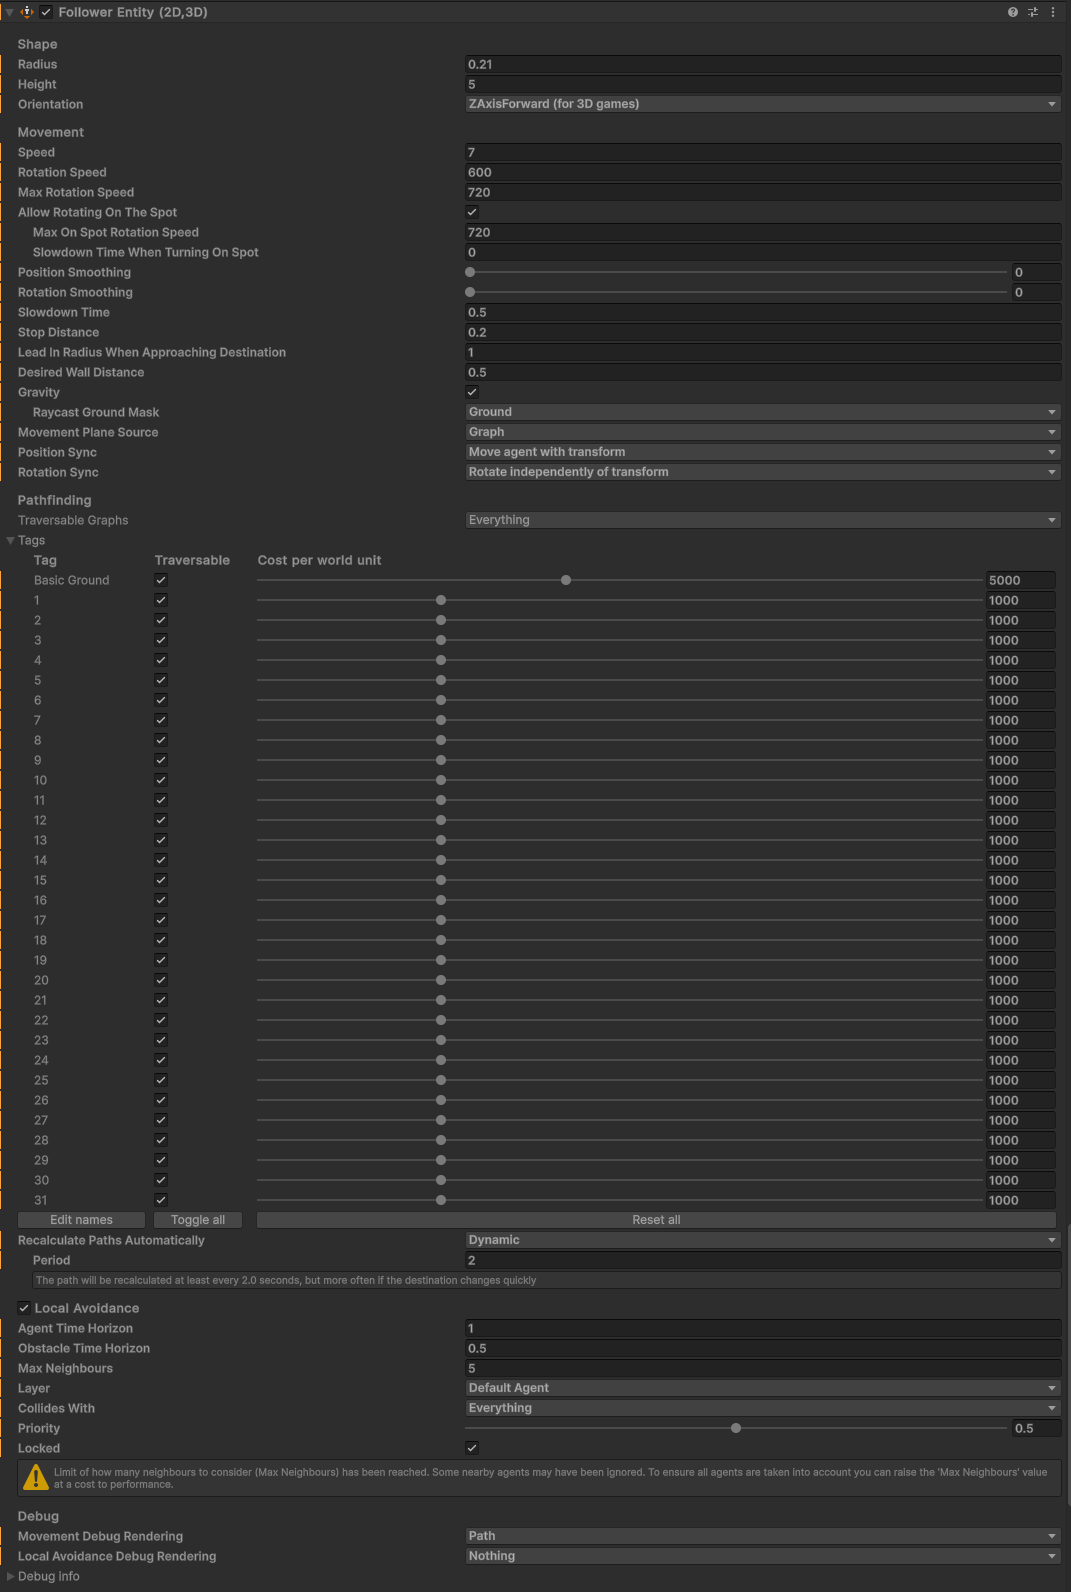
Task: Uncheck Allow Rotating On The Spot
Action: 472,212
